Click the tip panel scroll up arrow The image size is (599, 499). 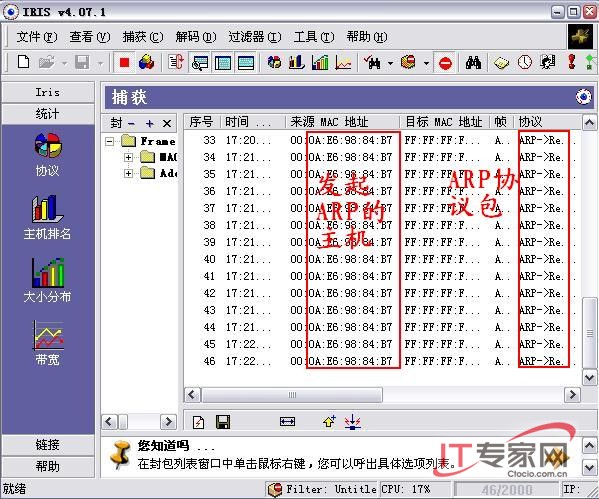(589, 446)
